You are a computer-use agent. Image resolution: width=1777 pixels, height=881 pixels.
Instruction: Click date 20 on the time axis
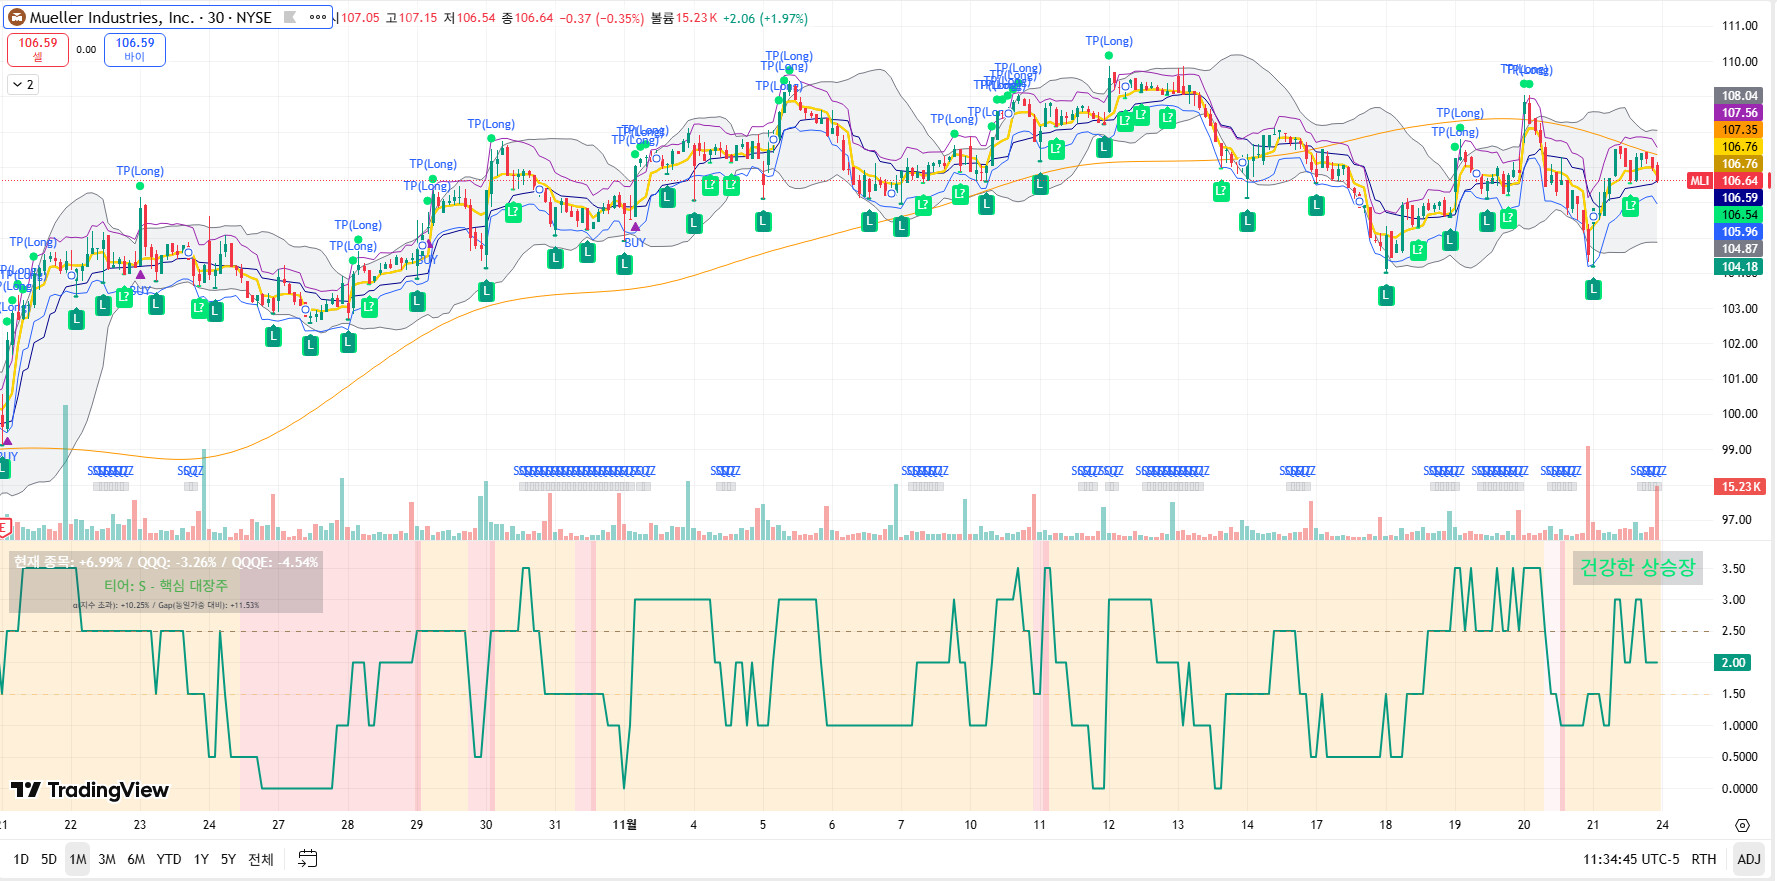(1524, 825)
